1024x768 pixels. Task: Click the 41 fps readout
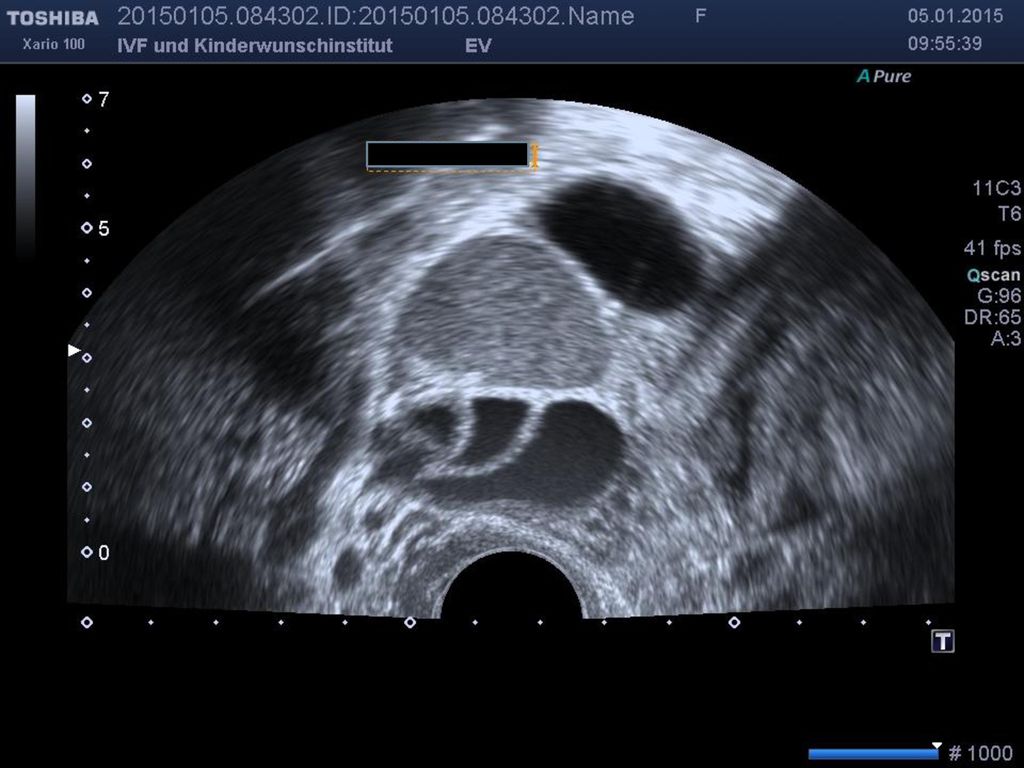(x=992, y=248)
